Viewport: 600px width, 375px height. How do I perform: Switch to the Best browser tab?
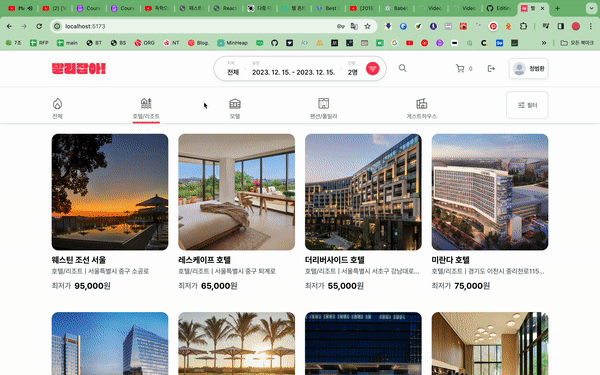pos(328,8)
